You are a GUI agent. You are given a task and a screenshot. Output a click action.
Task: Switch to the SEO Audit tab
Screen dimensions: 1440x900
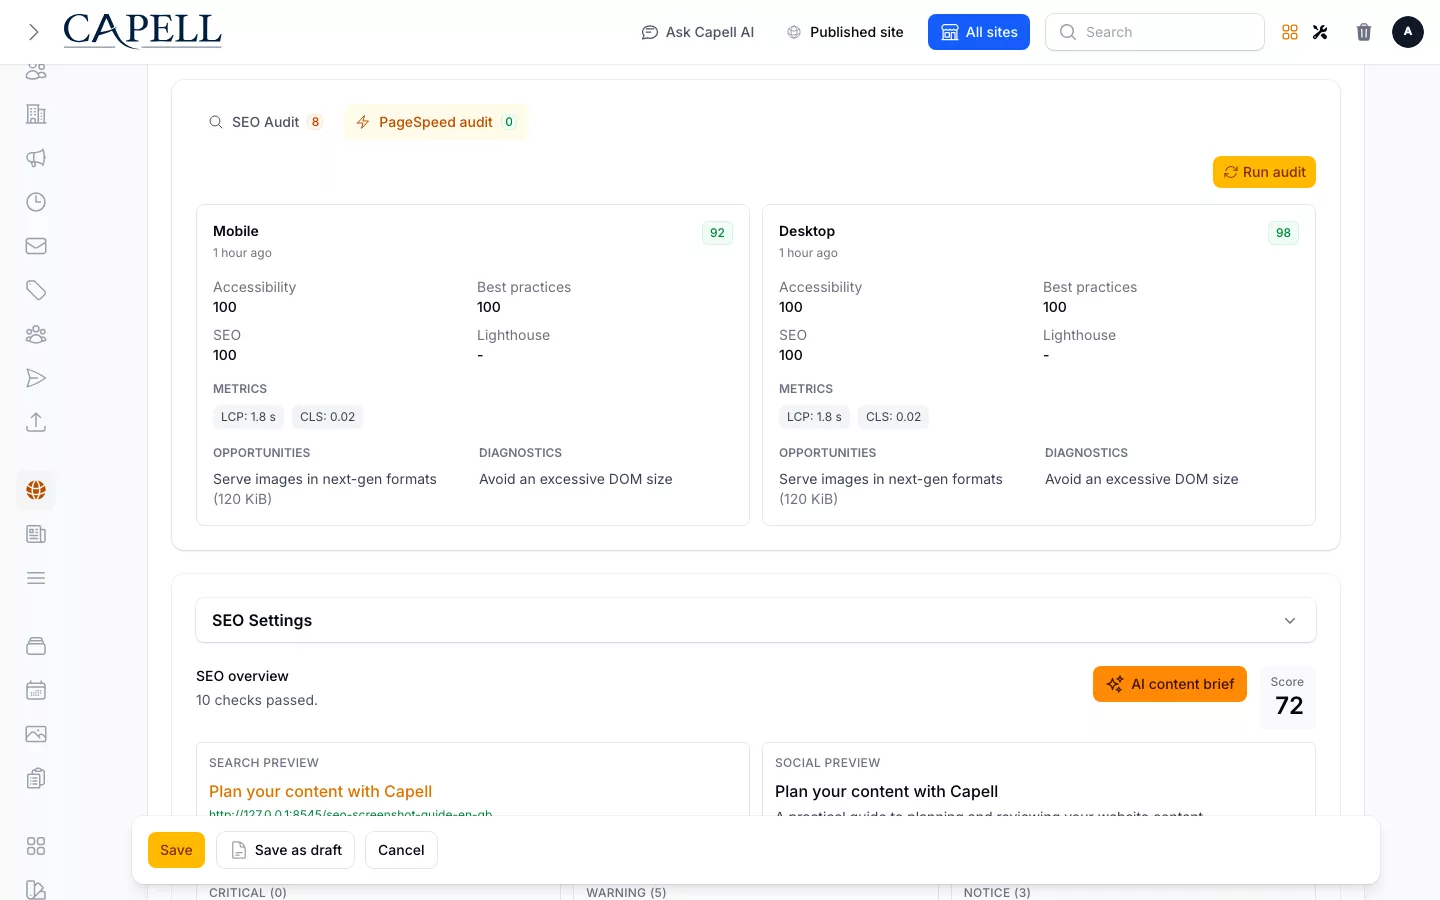pos(265,122)
